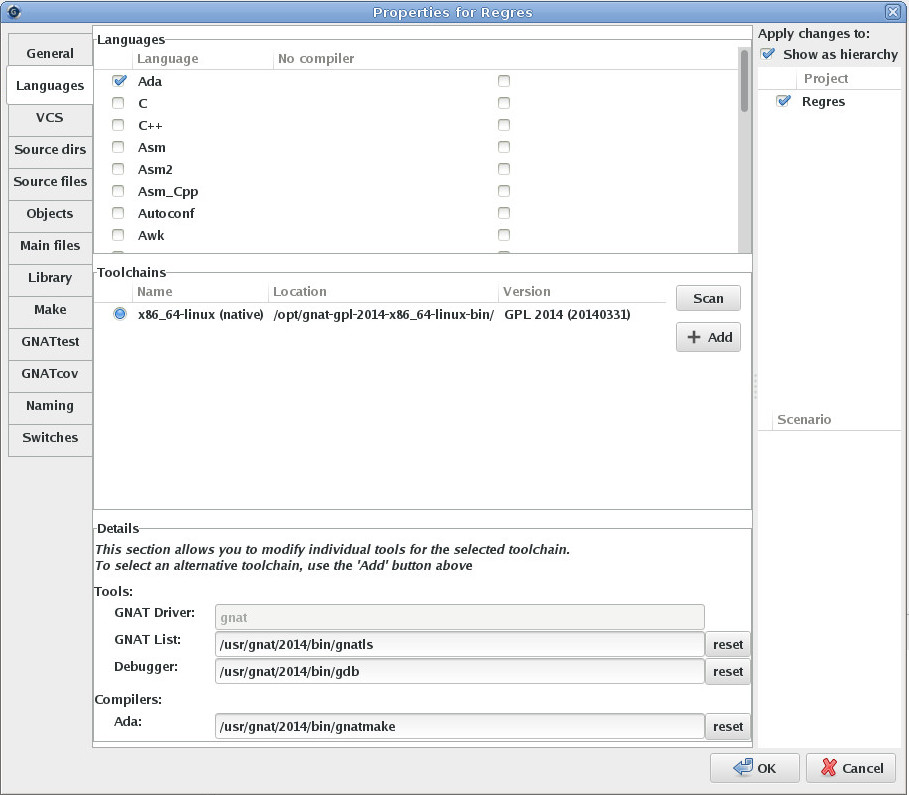Click the Languages list scrollbar

[x=744, y=81]
